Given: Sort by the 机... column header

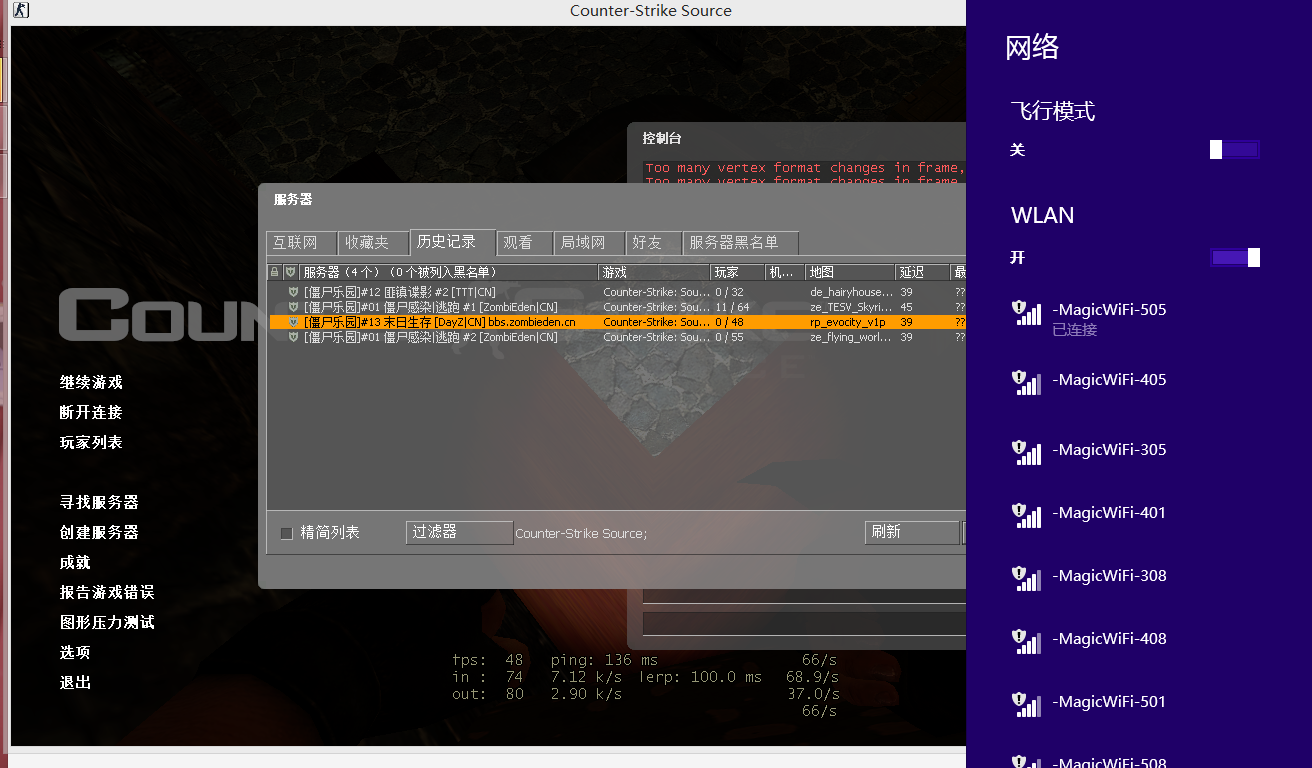Looking at the screenshot, I should [785, 272].
